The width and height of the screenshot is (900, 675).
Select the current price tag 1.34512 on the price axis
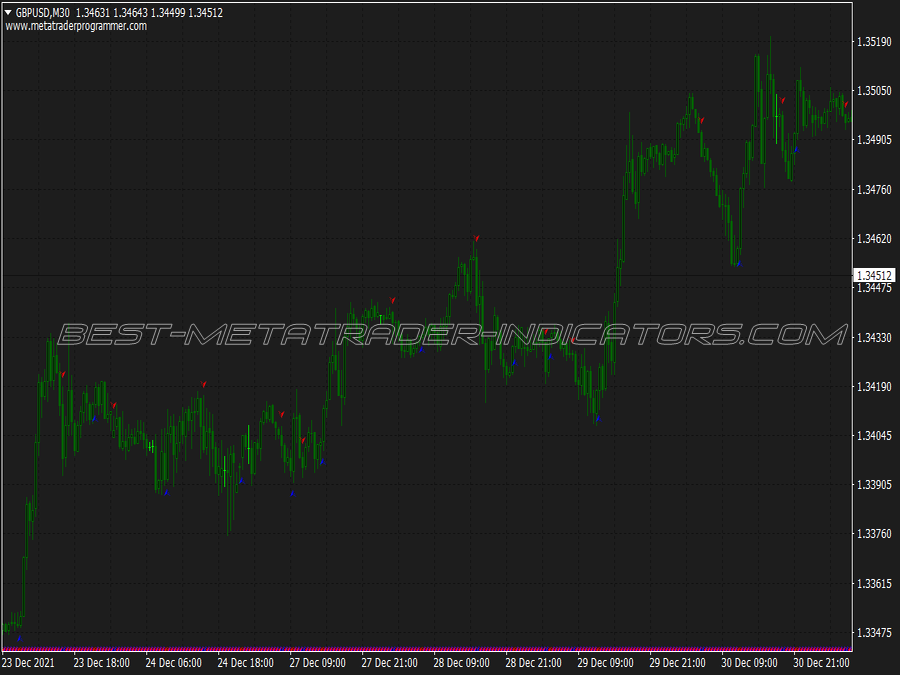click(x=874, y=276)
